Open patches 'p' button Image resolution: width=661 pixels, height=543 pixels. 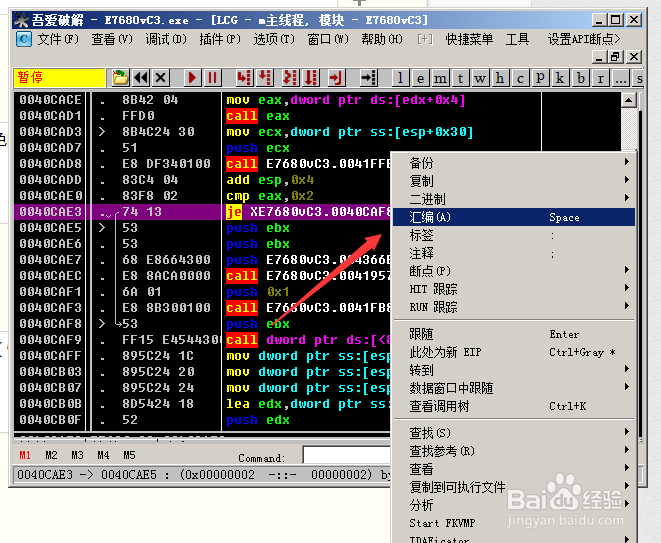pyautogui.click(x=540, y=78)
